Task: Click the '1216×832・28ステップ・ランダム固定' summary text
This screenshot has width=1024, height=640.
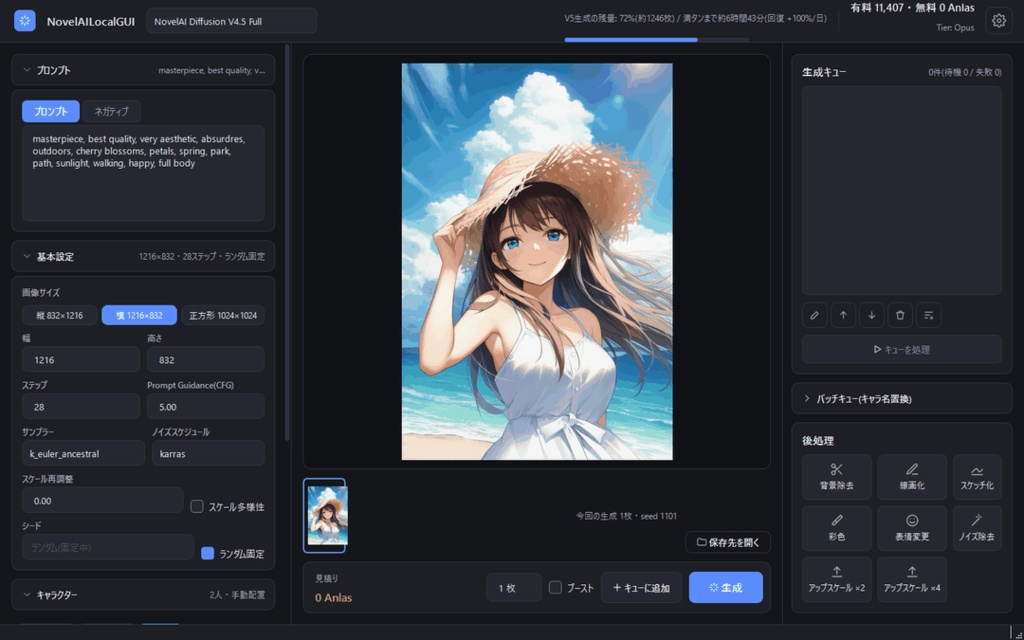Action: pos(202,257)
